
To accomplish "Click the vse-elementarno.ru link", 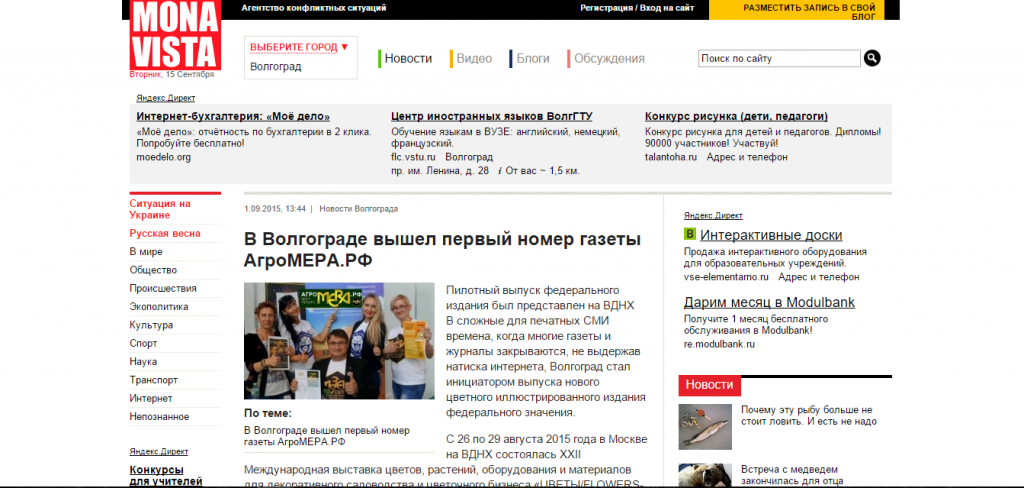I will pyautogui.click(x=726, y=277).
